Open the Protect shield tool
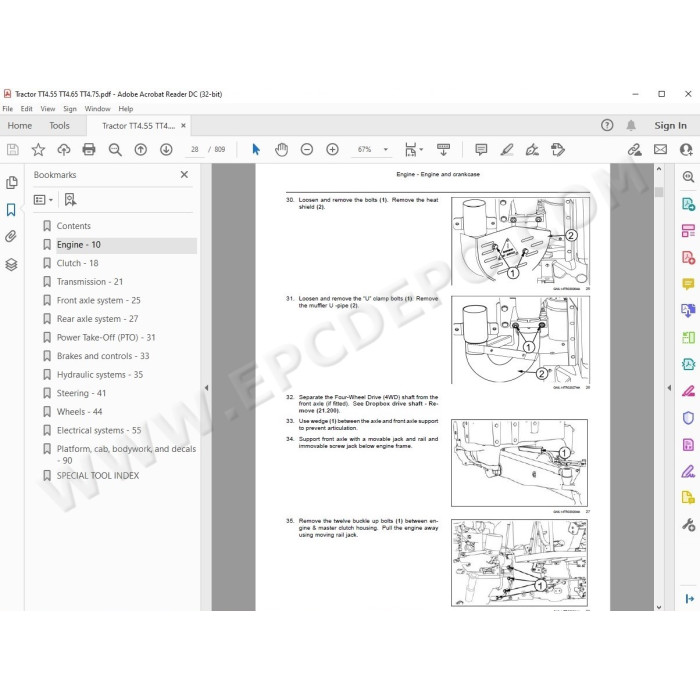700x700 pixels. [688, 417]
